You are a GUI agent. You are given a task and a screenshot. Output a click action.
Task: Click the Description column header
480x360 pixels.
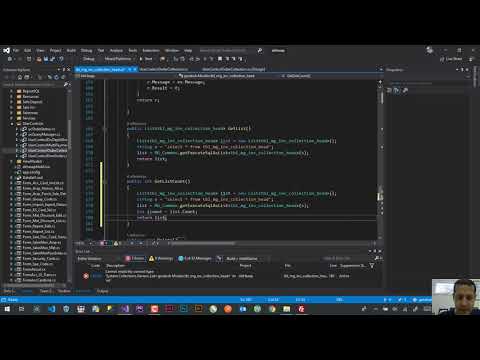point(115,266)
